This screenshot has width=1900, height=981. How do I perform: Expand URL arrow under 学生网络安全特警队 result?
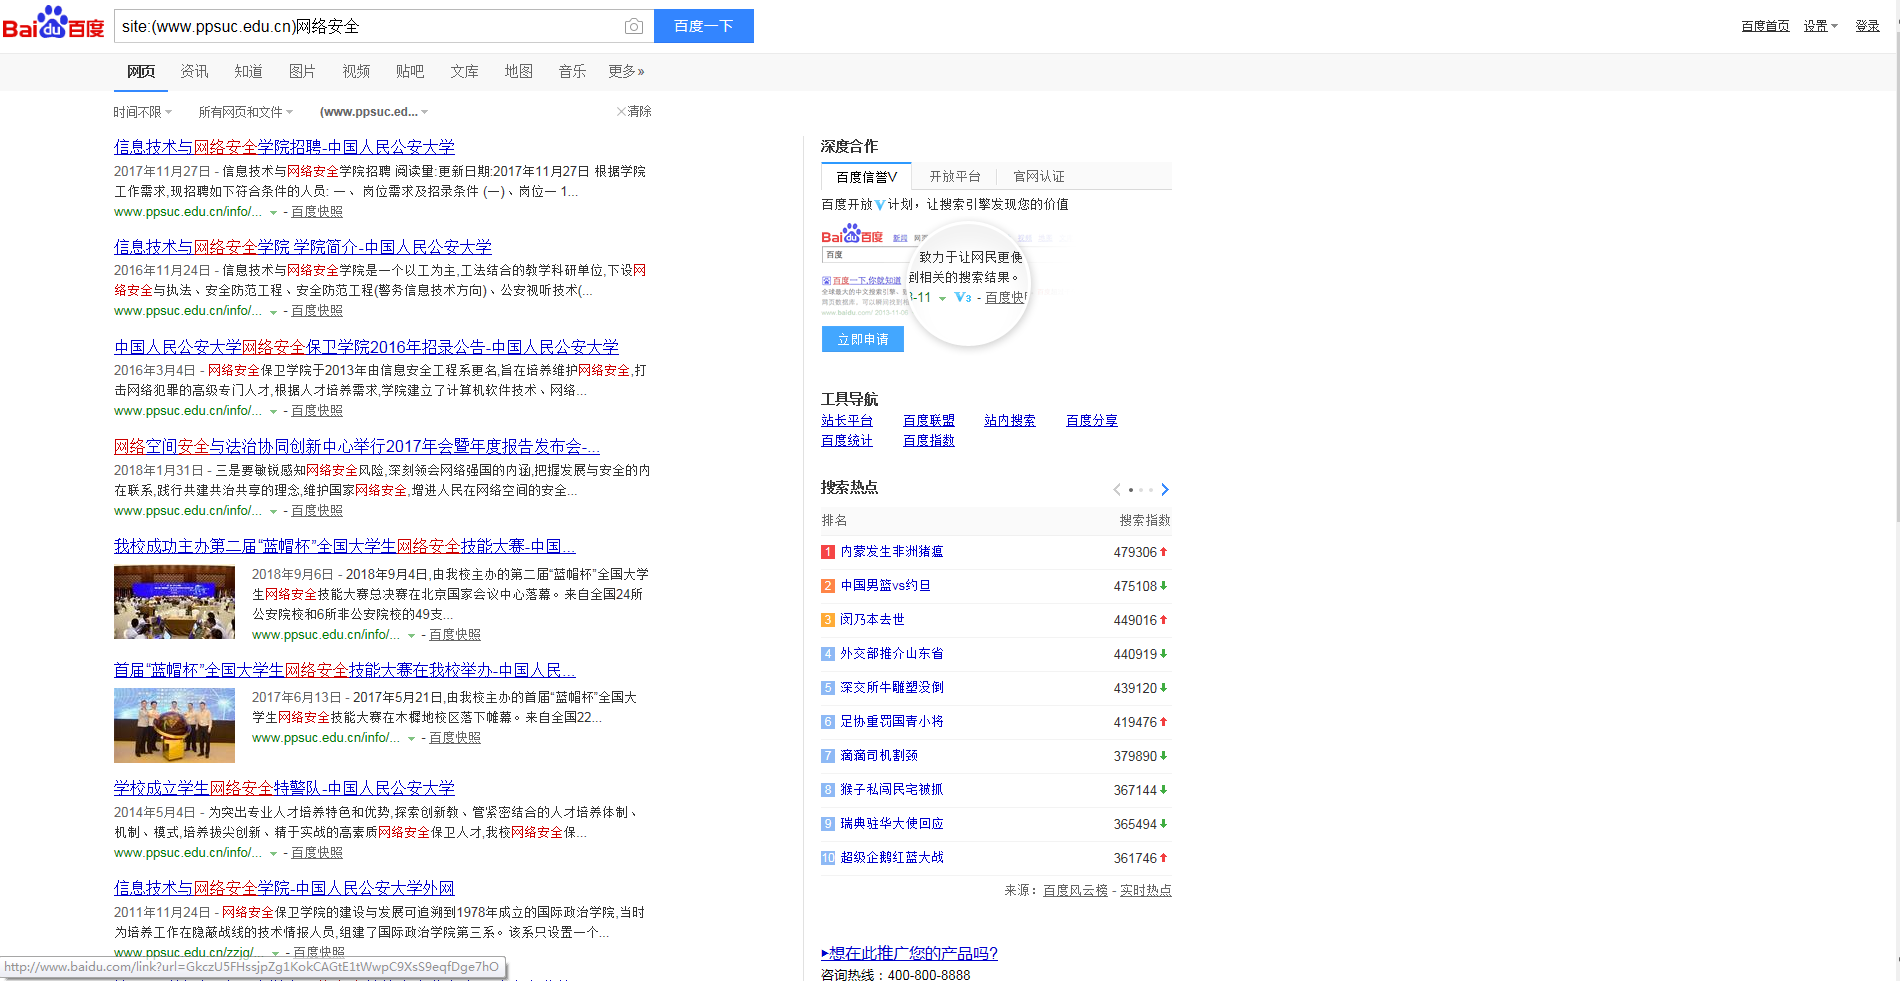(273, 854)
